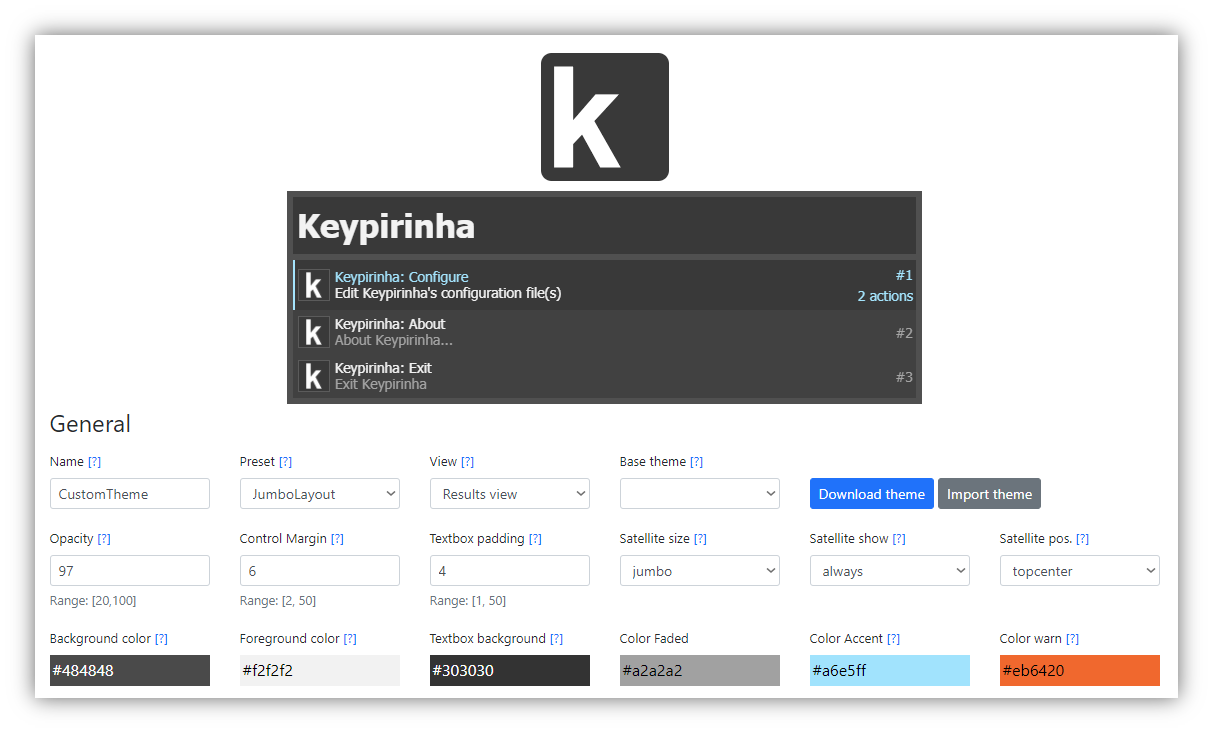Expand the Preset JumboLayout dropdown
The width and height of the screenshot is (1213, 733).
[x=319, y=494]
